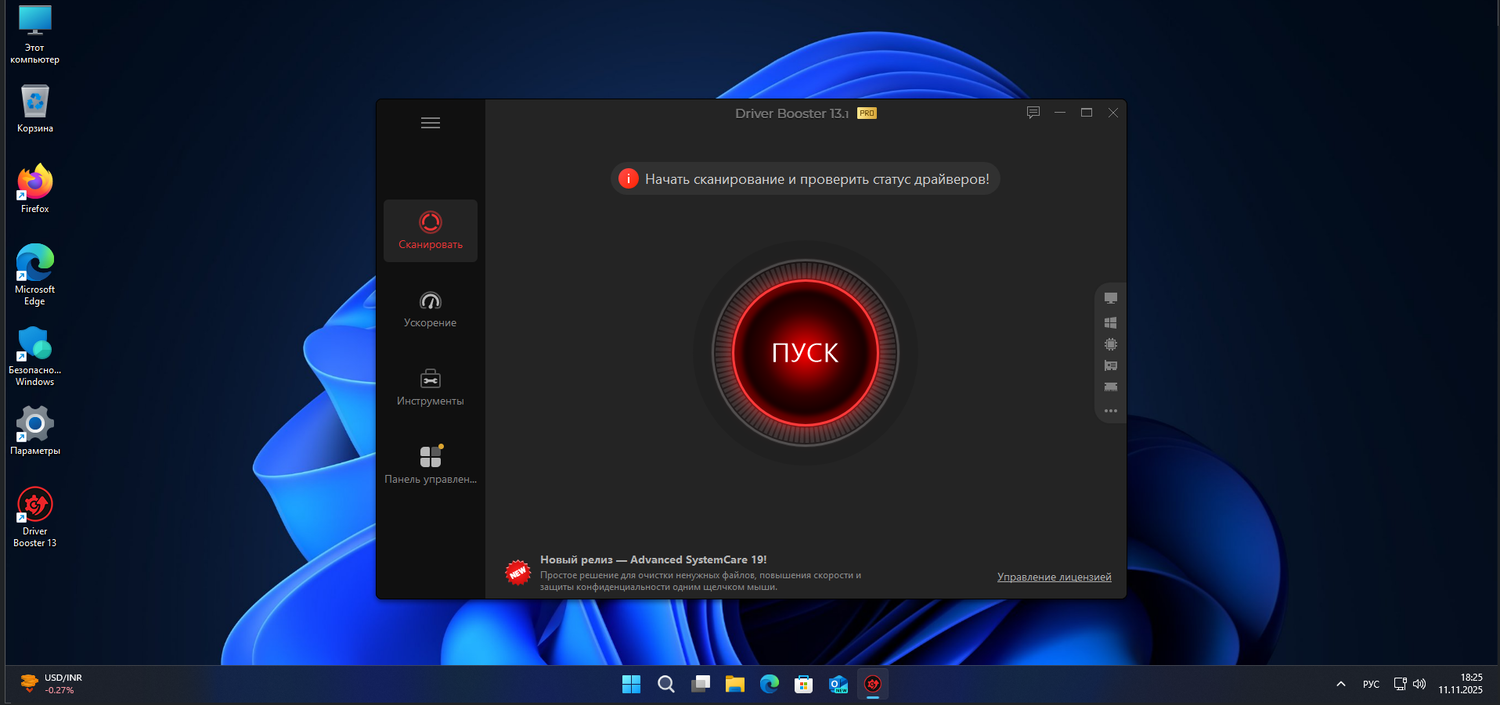1500x705 pixels.
Task: Select the Безопасность Windows desktop shortcut
Action: click(x=35, y=357)
